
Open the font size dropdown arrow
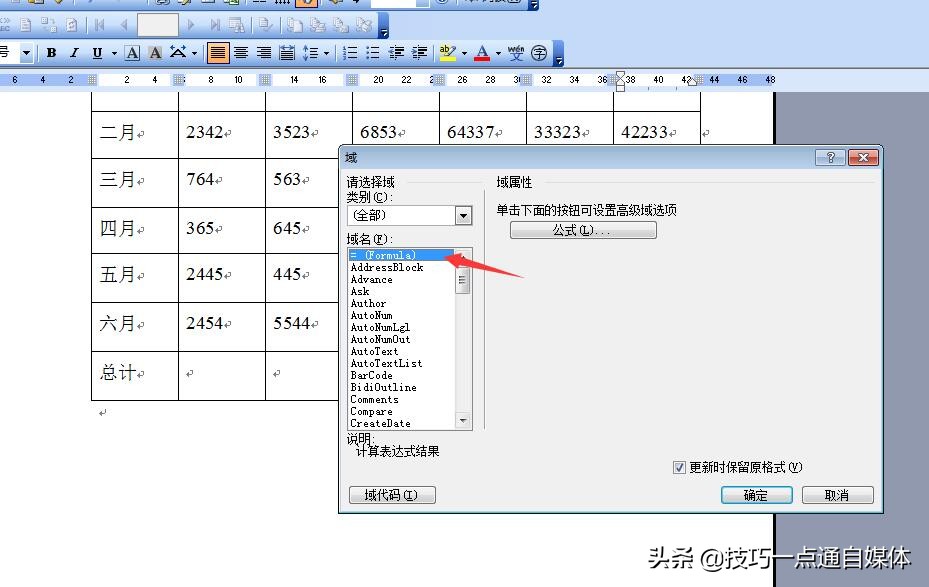[26, 53]
